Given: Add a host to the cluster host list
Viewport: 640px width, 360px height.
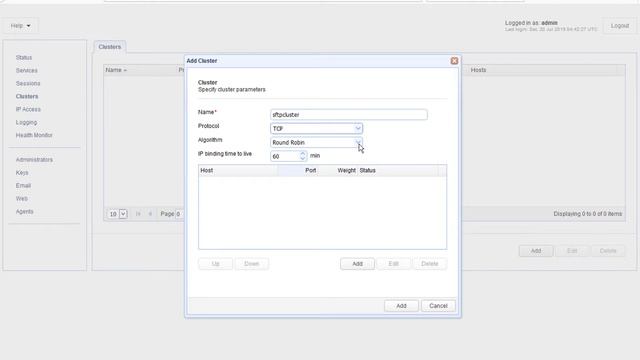Looking at the screenshot, I should click(x=357, y=264).
